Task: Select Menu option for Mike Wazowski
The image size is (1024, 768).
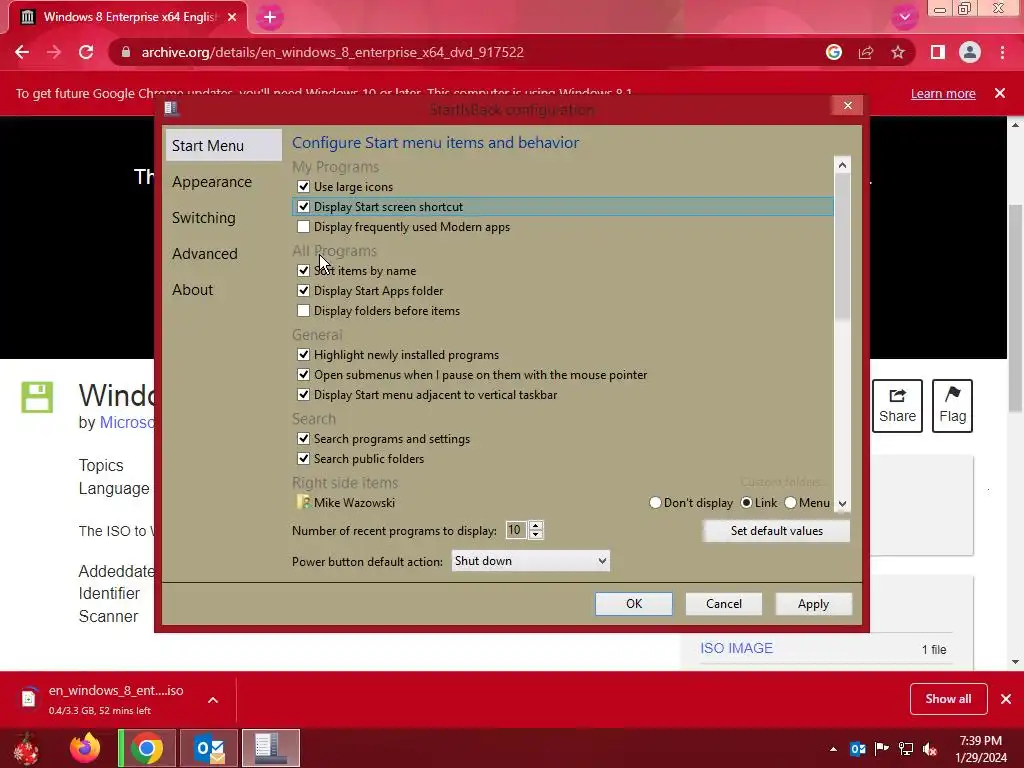Action: (x=790, y=503)
